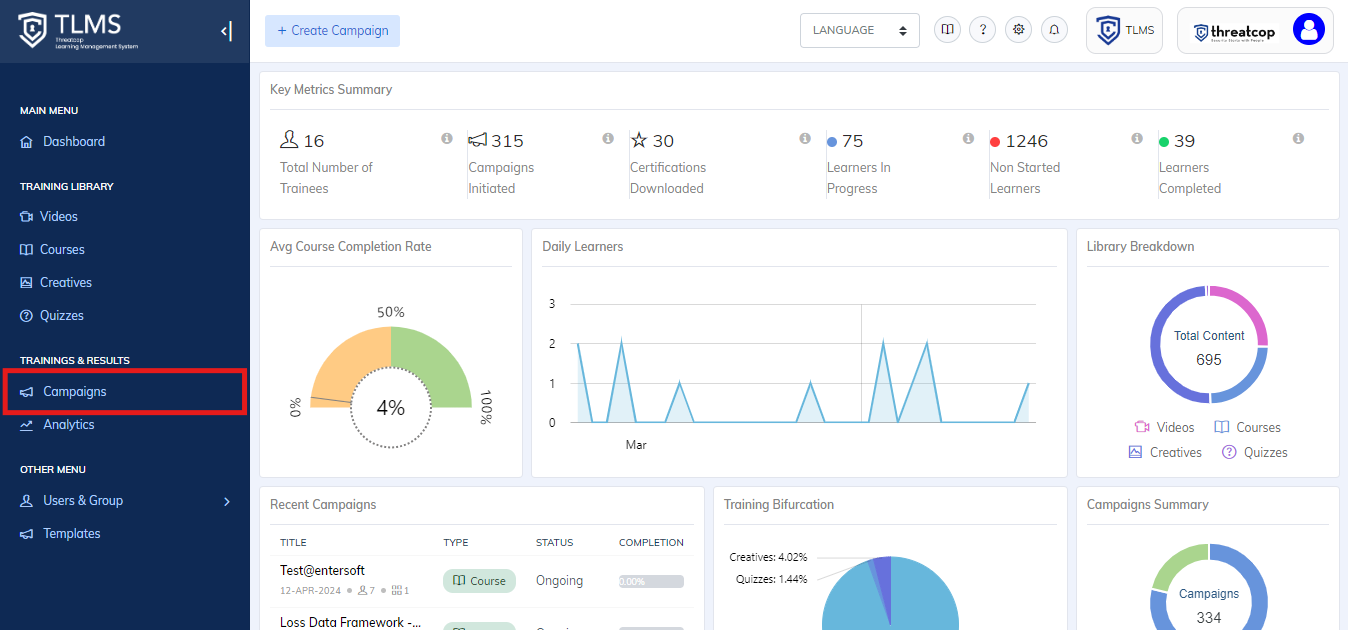Click the Quizzes legend icon in Library Breakdown
The image size is (1348, 630).
(1229, 452)
